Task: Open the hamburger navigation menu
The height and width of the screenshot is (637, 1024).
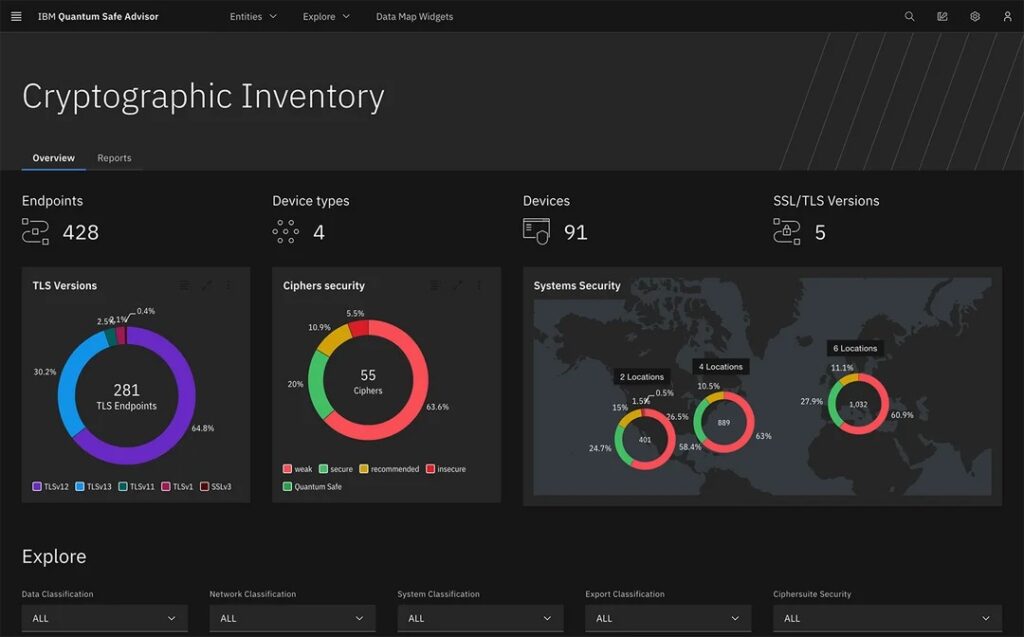Action: (x=15, y=16)
